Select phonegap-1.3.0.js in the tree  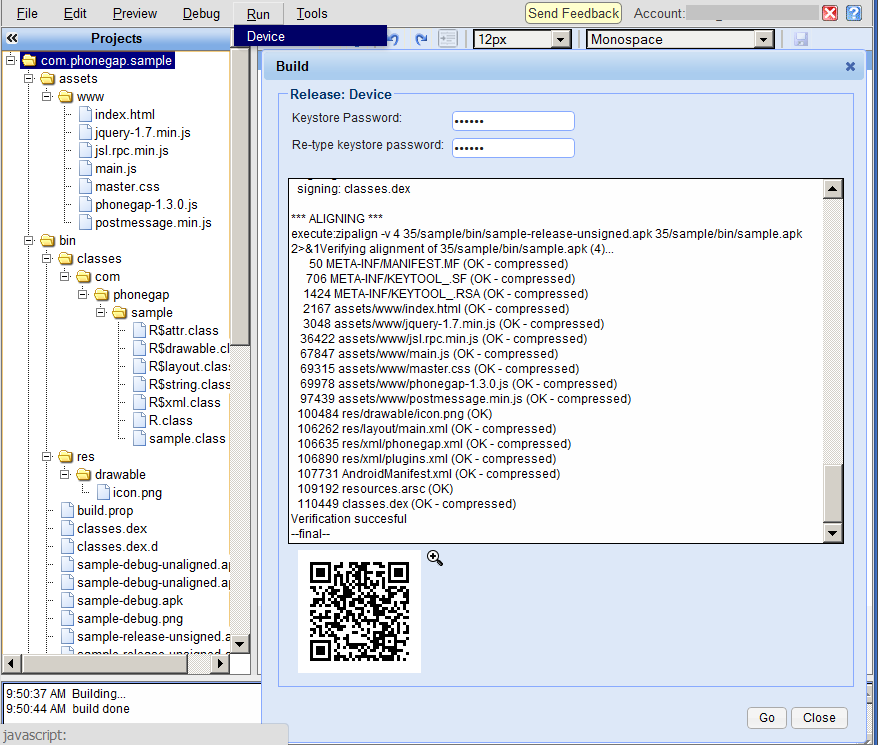[x=146, y=204]
